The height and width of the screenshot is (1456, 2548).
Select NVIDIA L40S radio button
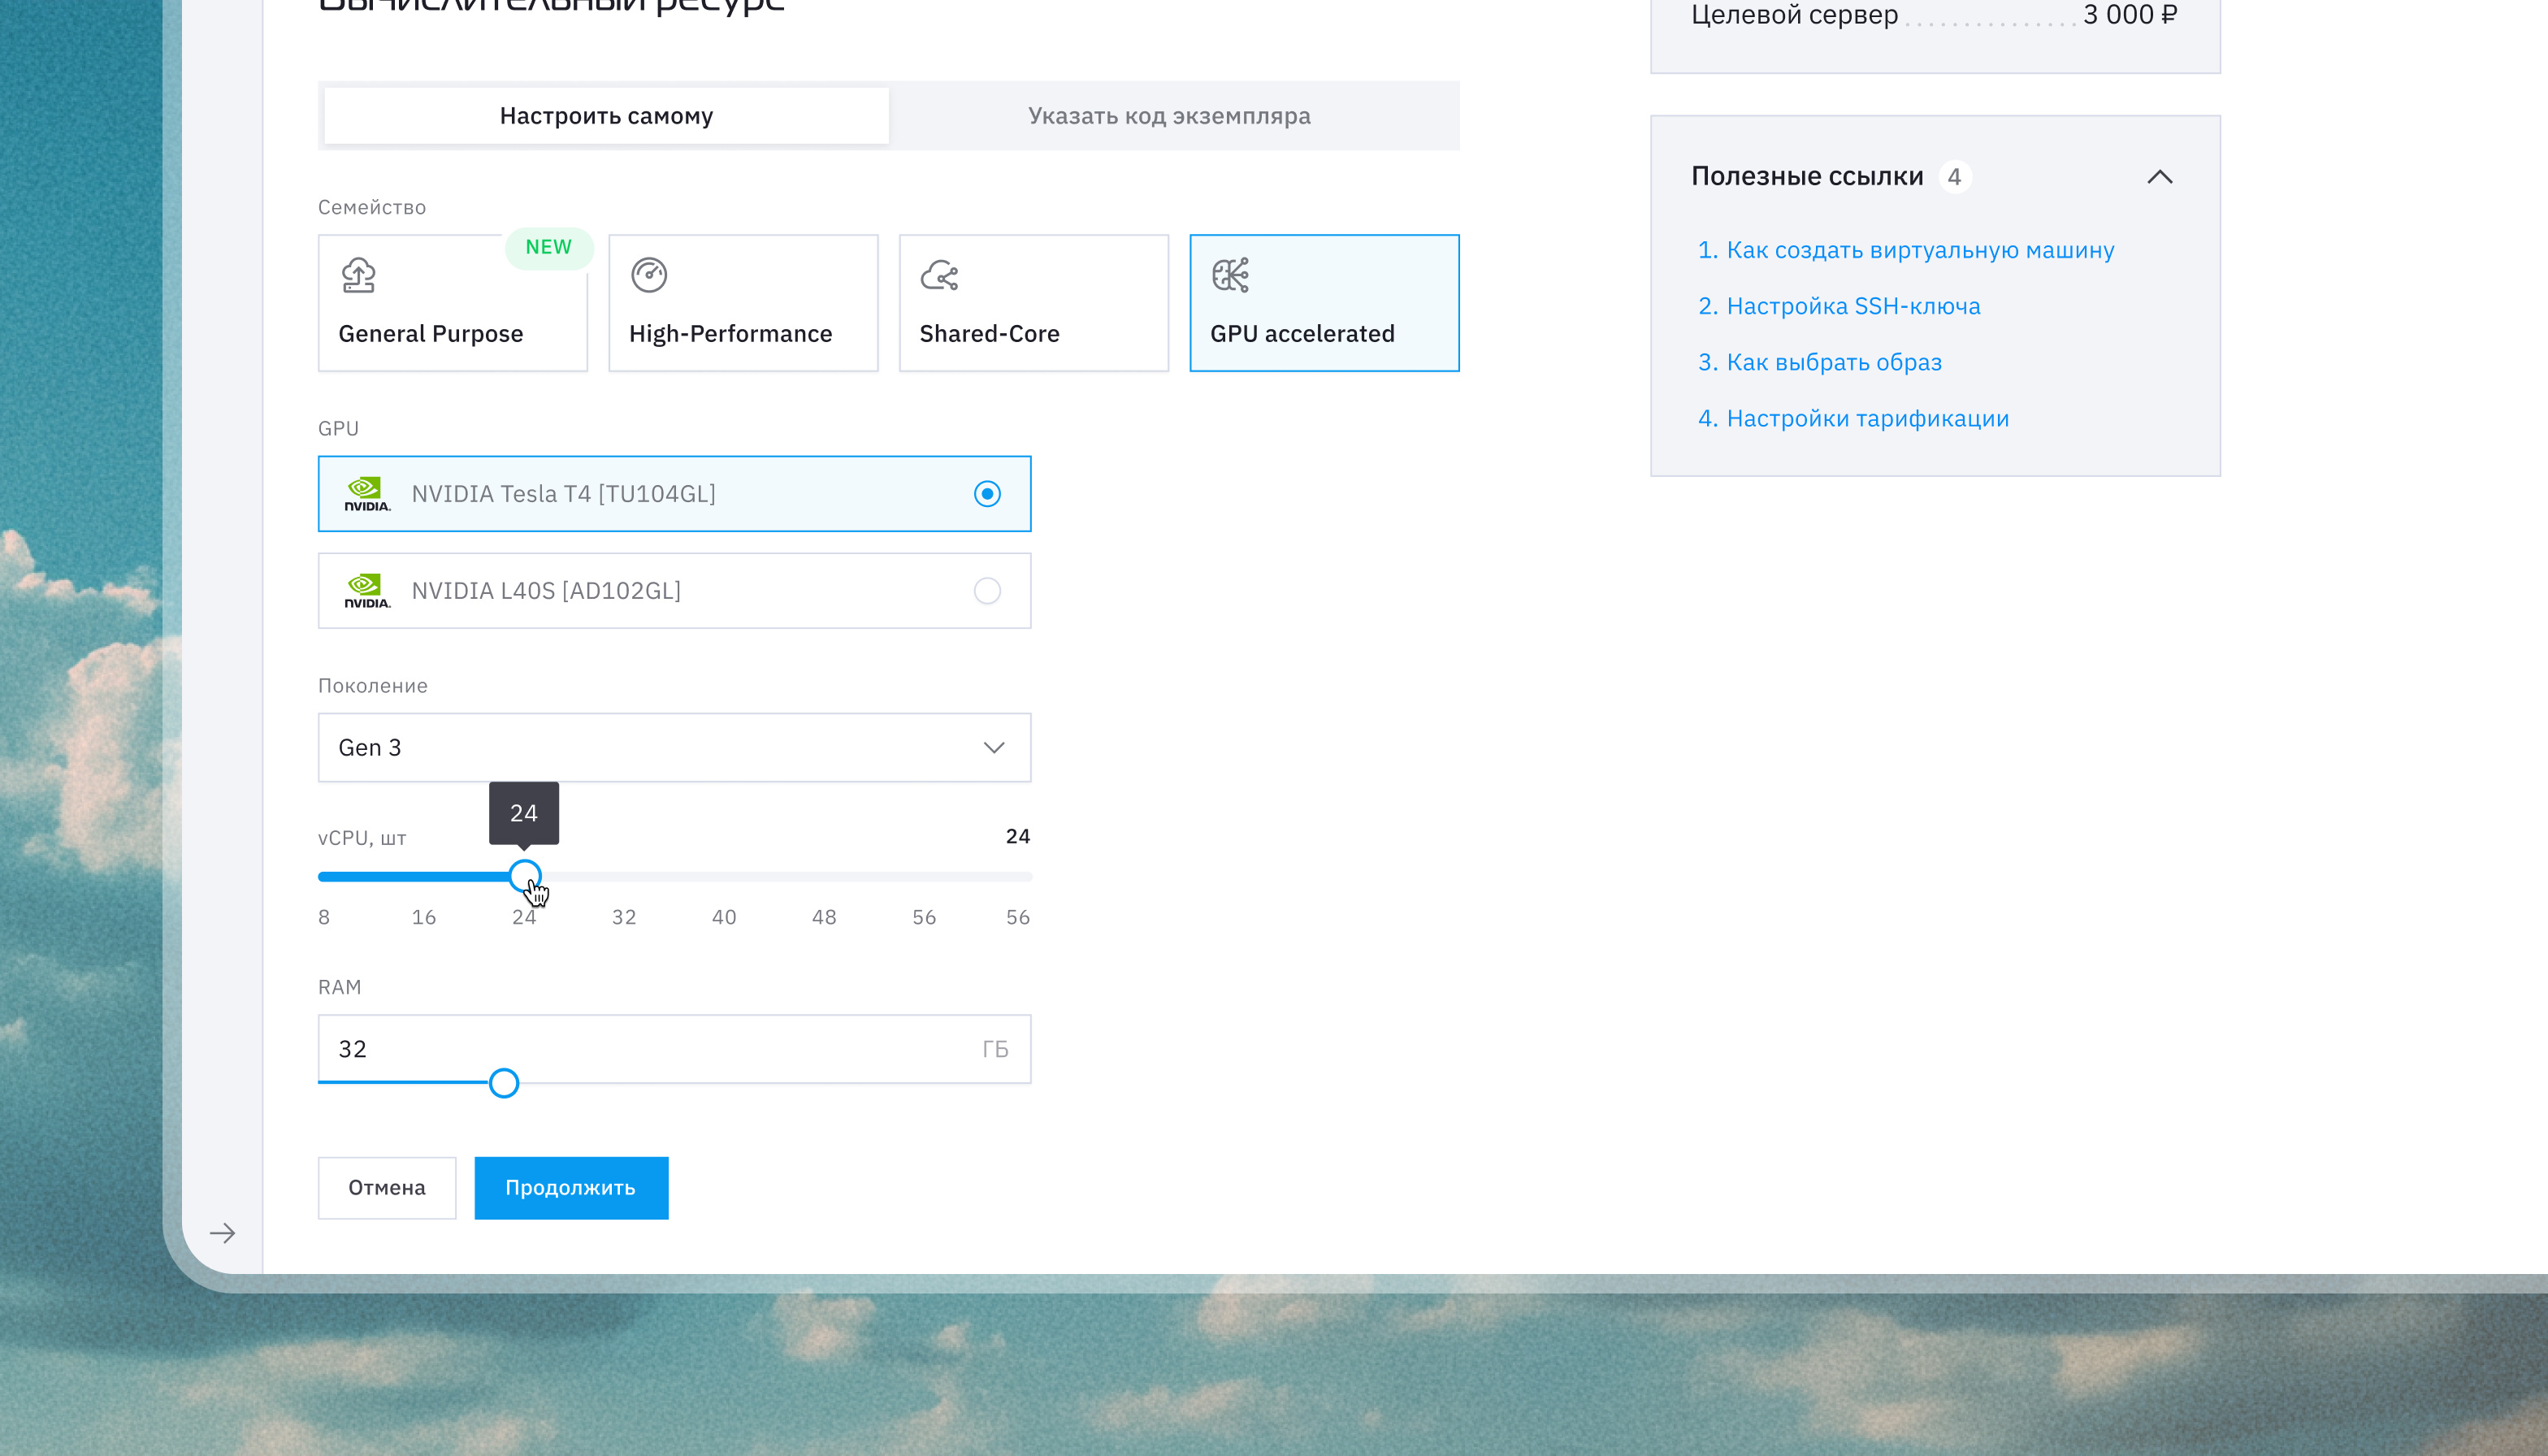coord(987,591)
